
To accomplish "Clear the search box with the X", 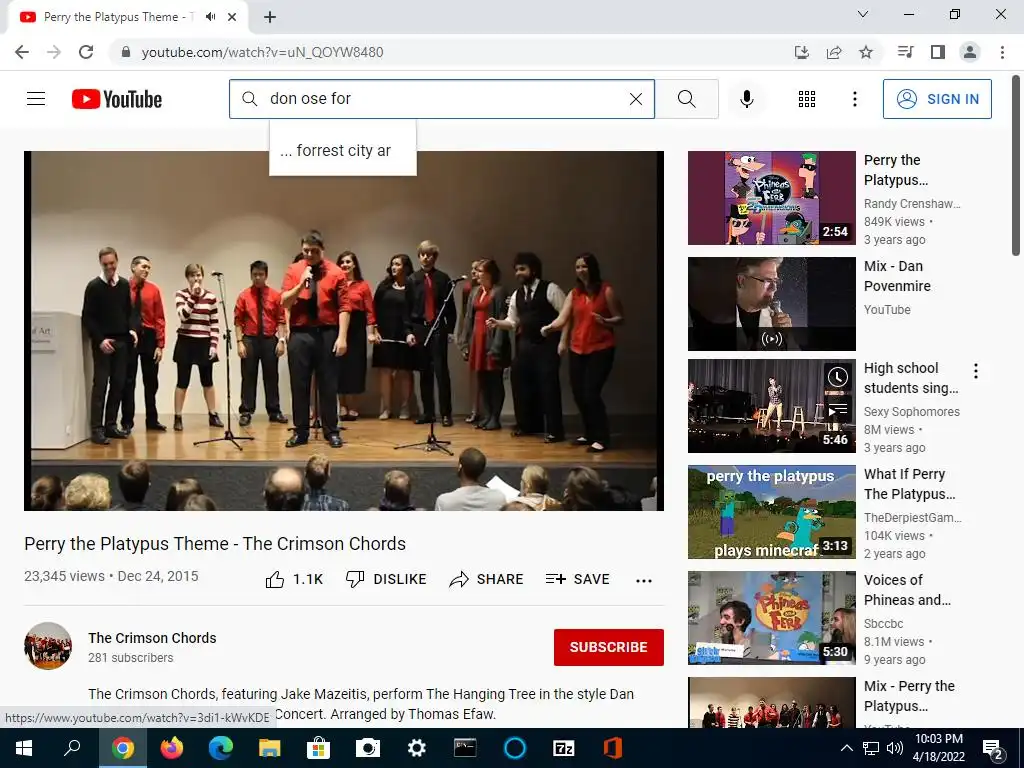I will click(635, 99).
